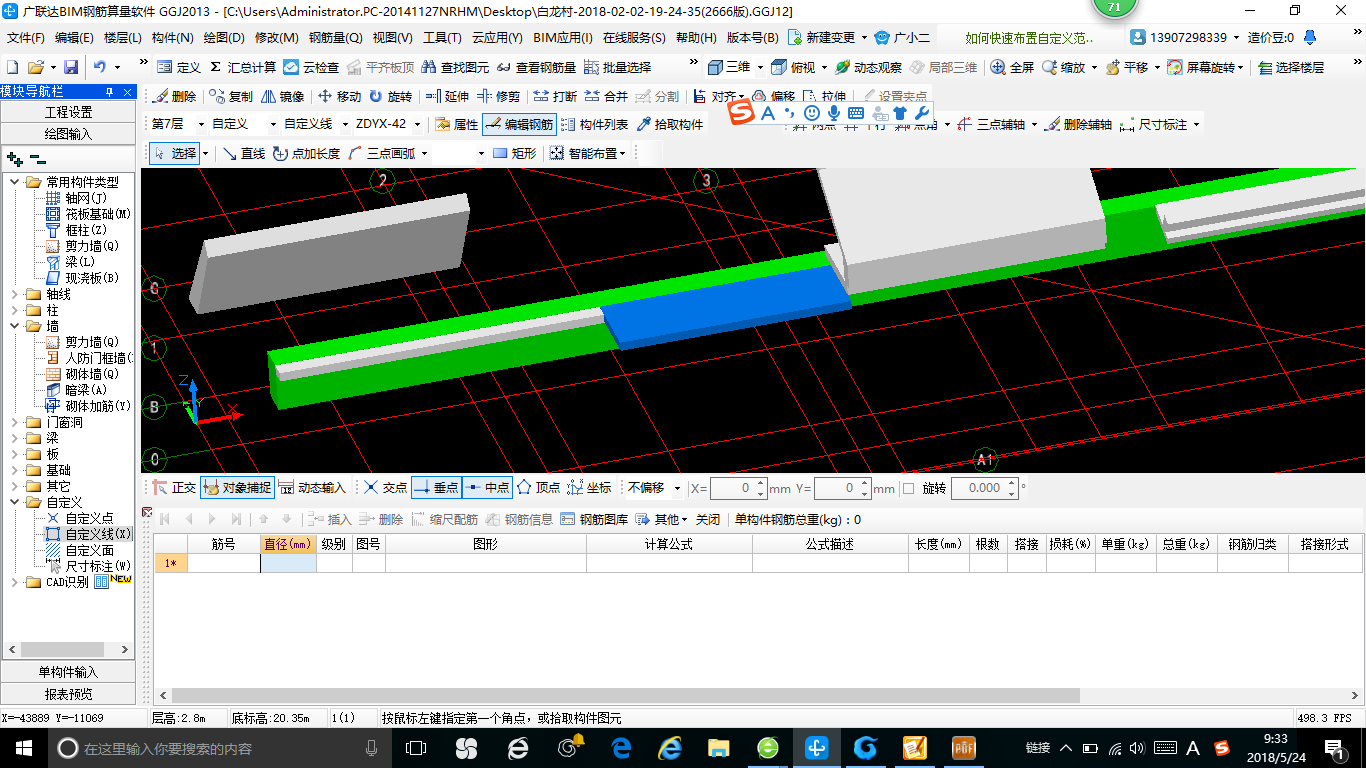Image resolution: width=1366 pixels, height=768 pixels.
Task: Select the 镜像 mirror tool
Action: pyautogui.click(x=283, y=96)
